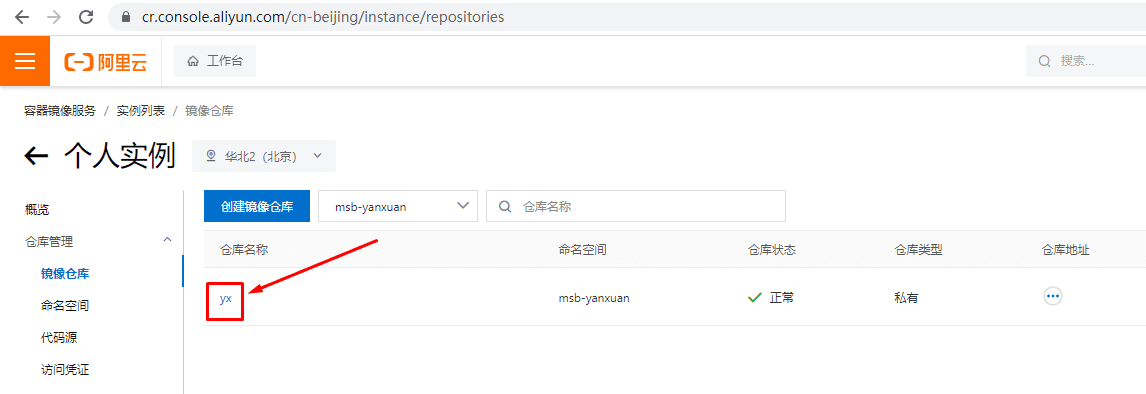Screen dimensions: 1146x394
Task: Open 访问凭证 in the sidebar
Action: 65,370
